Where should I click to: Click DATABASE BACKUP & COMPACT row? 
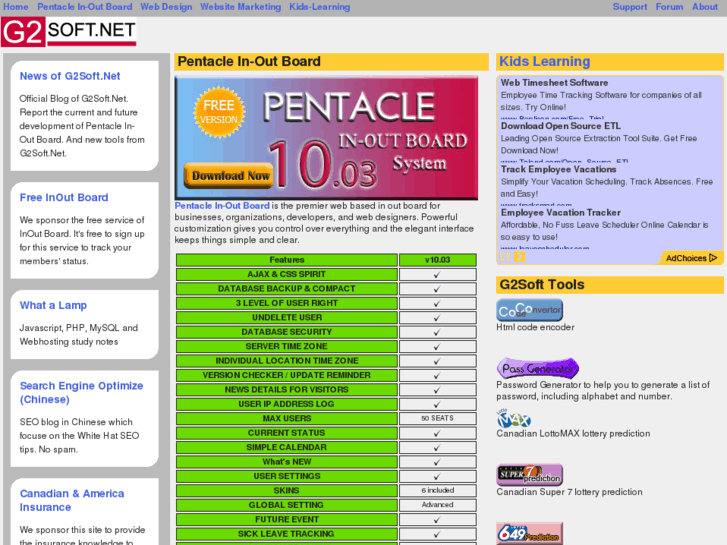click(326, 289)
